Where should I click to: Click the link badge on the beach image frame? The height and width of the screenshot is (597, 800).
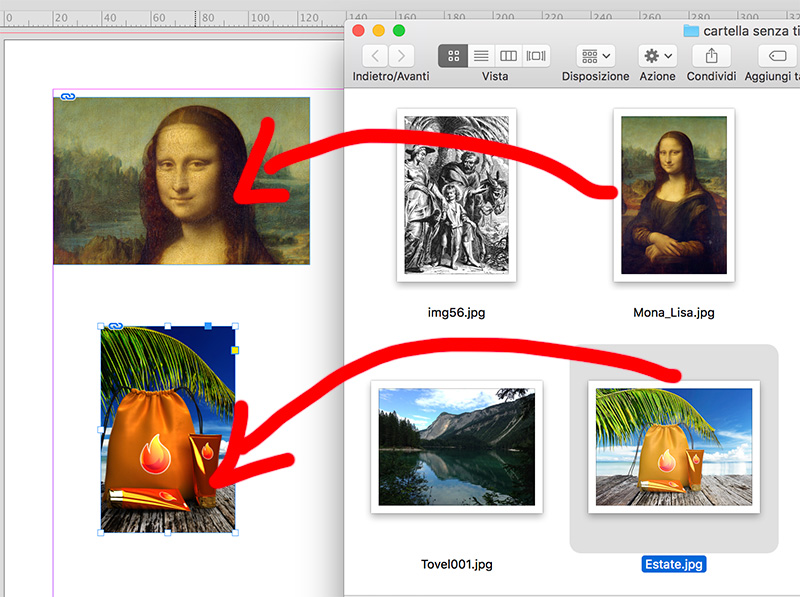click(x=116, y=326)
